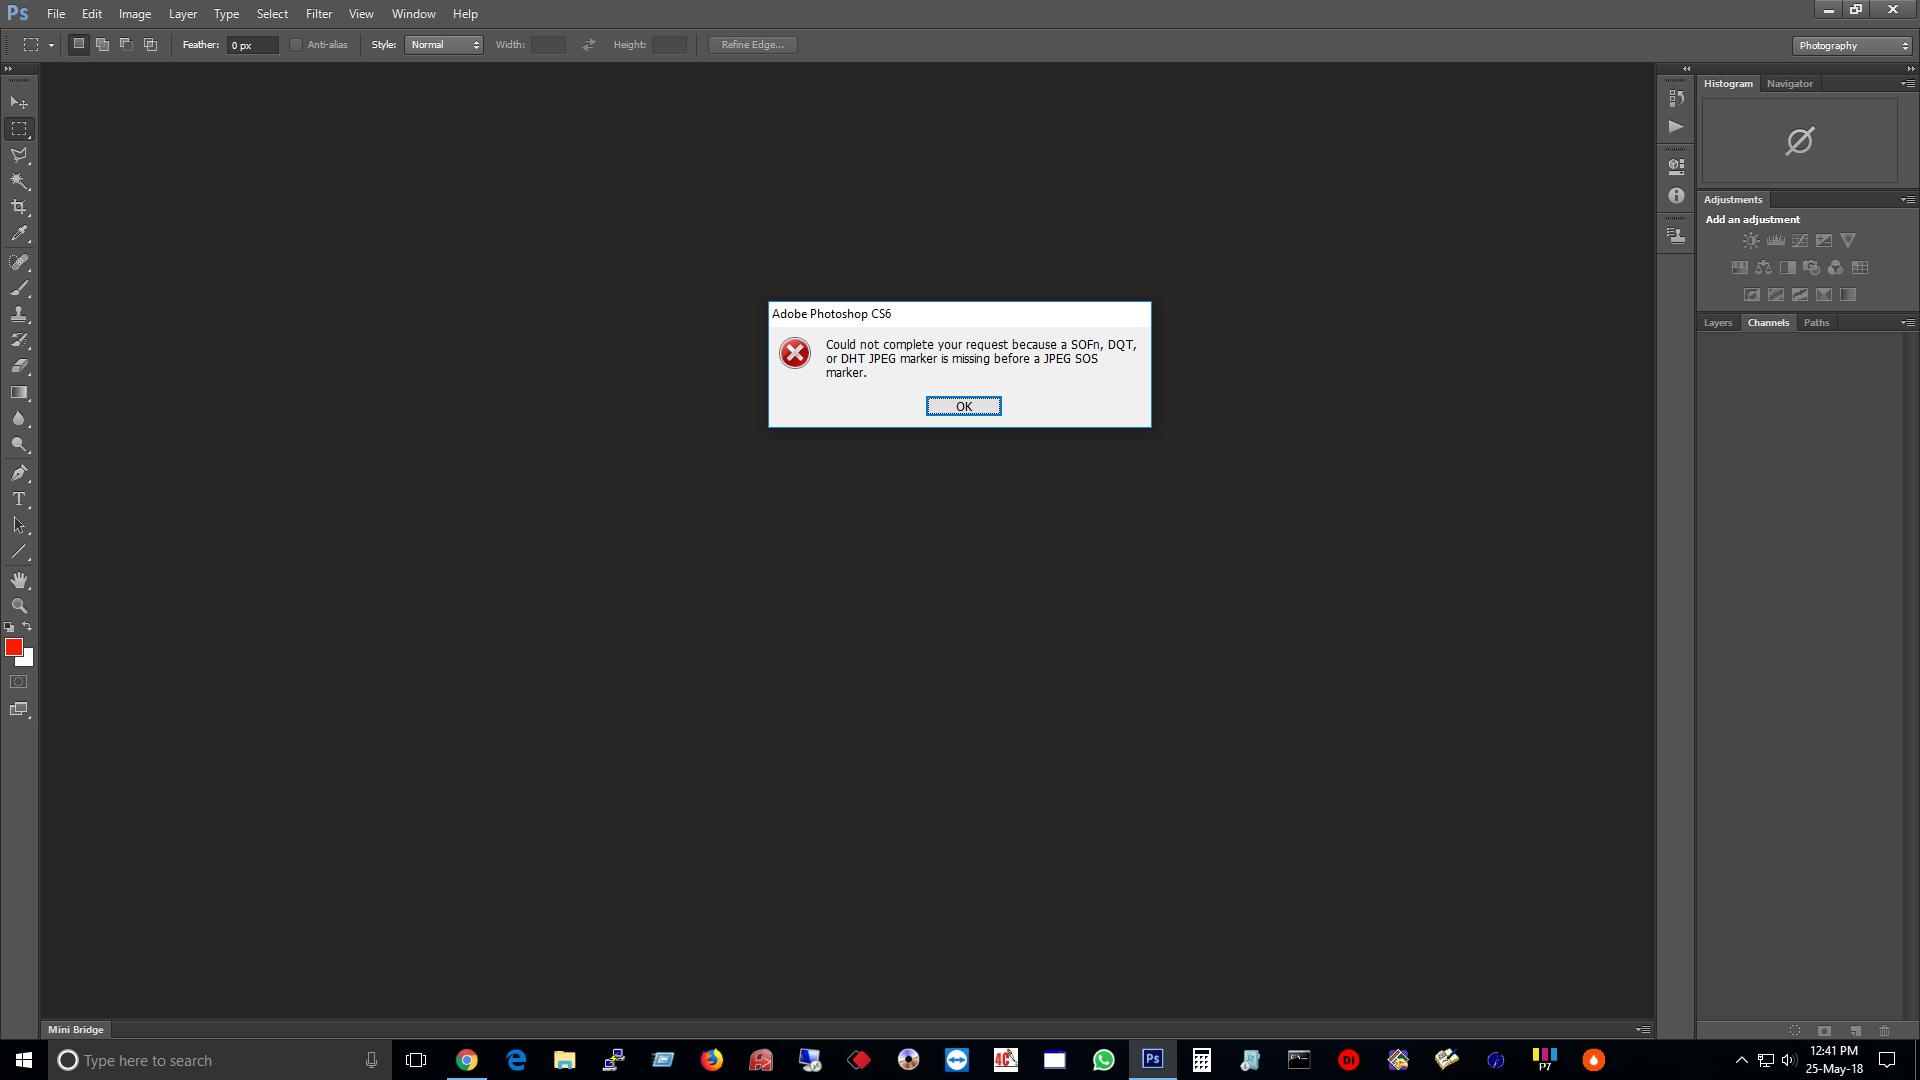Select the Zoom tool
This screenshot has height=1080, width=1920.
tap(18, 605)
